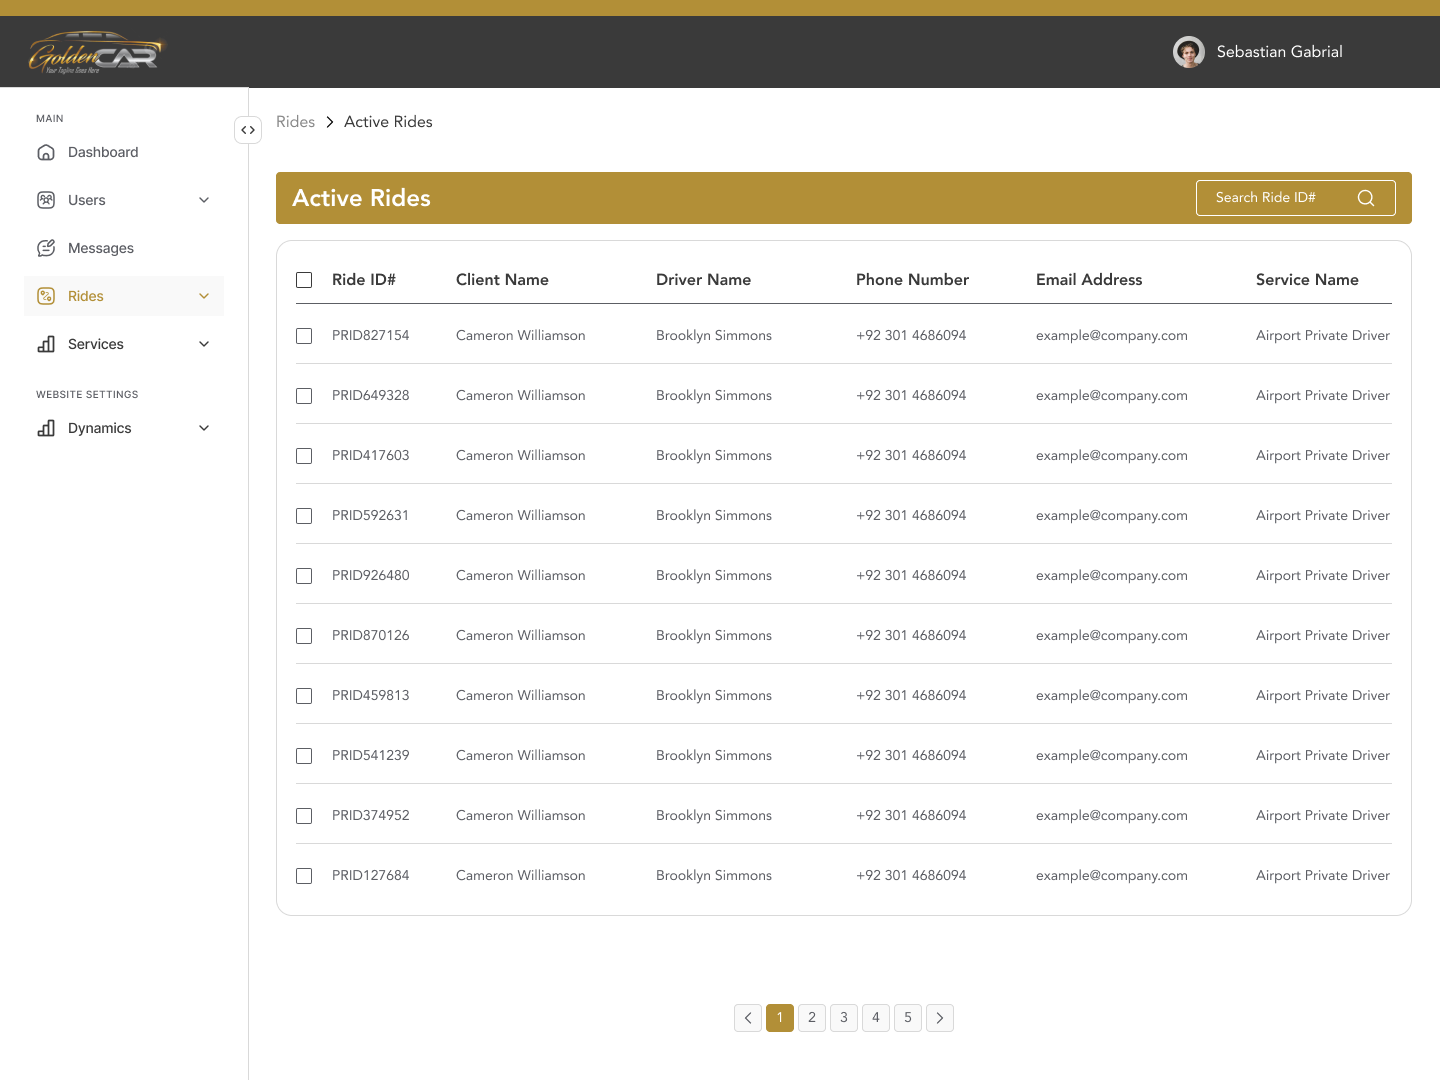The height and width of the screenshot is (1080, 1440).
Task: Click the Rides breadcrumb link
Action: pos(295,122)
